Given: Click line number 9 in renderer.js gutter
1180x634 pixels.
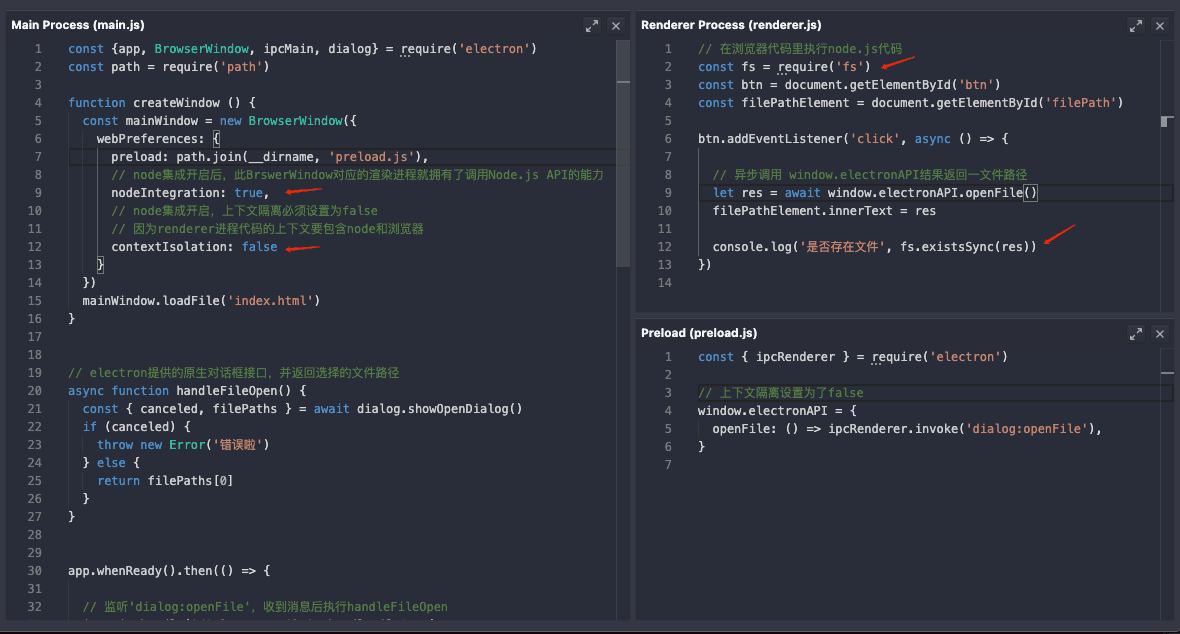Looking at the screenshot, I should click(x=666, y=193).
